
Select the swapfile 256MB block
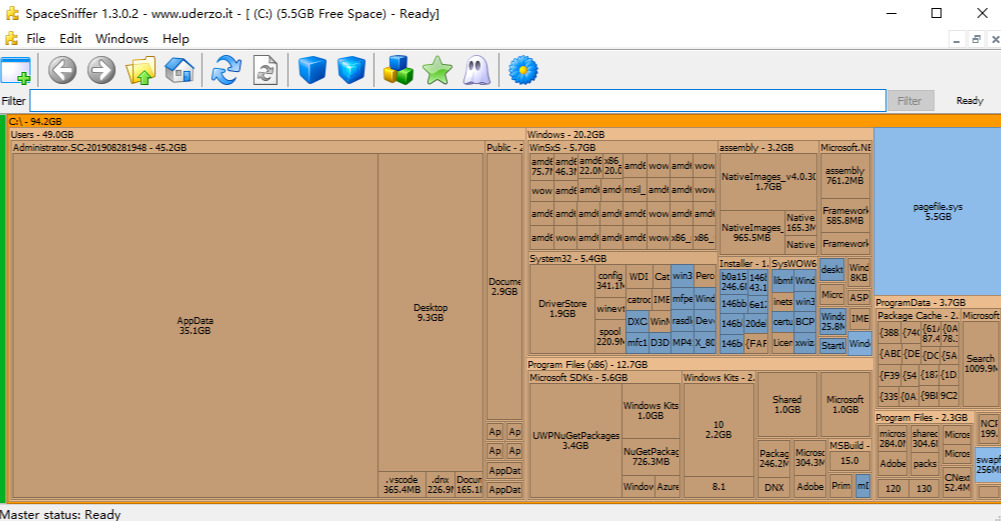pyautogui.click(x=988, y=464)
